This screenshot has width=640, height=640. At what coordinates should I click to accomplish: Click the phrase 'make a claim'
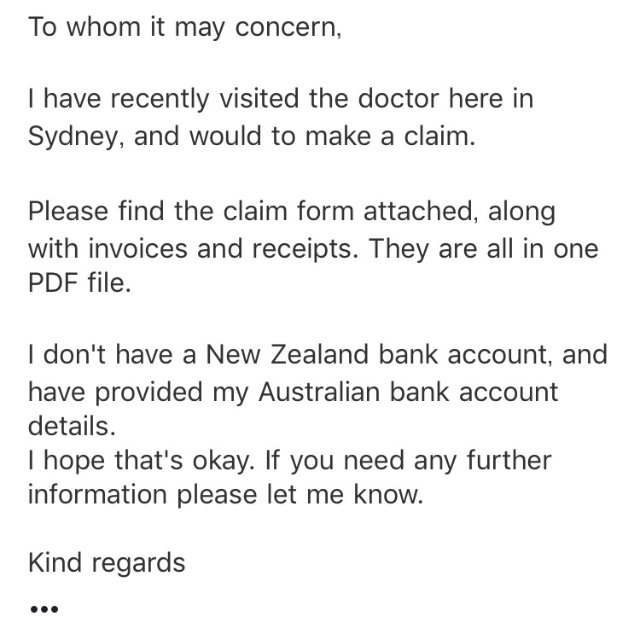[x=390, y=136]
